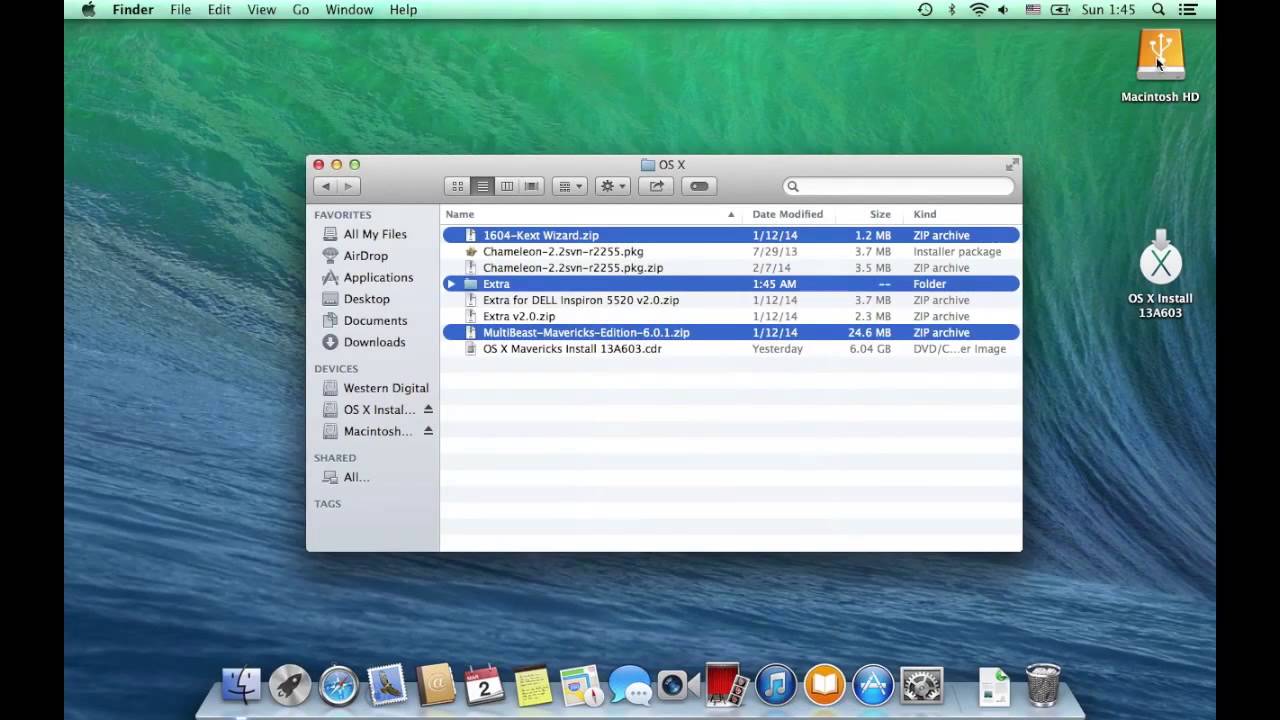1280x720 pixels.
Task: Switch Finder to icon view
Action: tap(458, 186)
